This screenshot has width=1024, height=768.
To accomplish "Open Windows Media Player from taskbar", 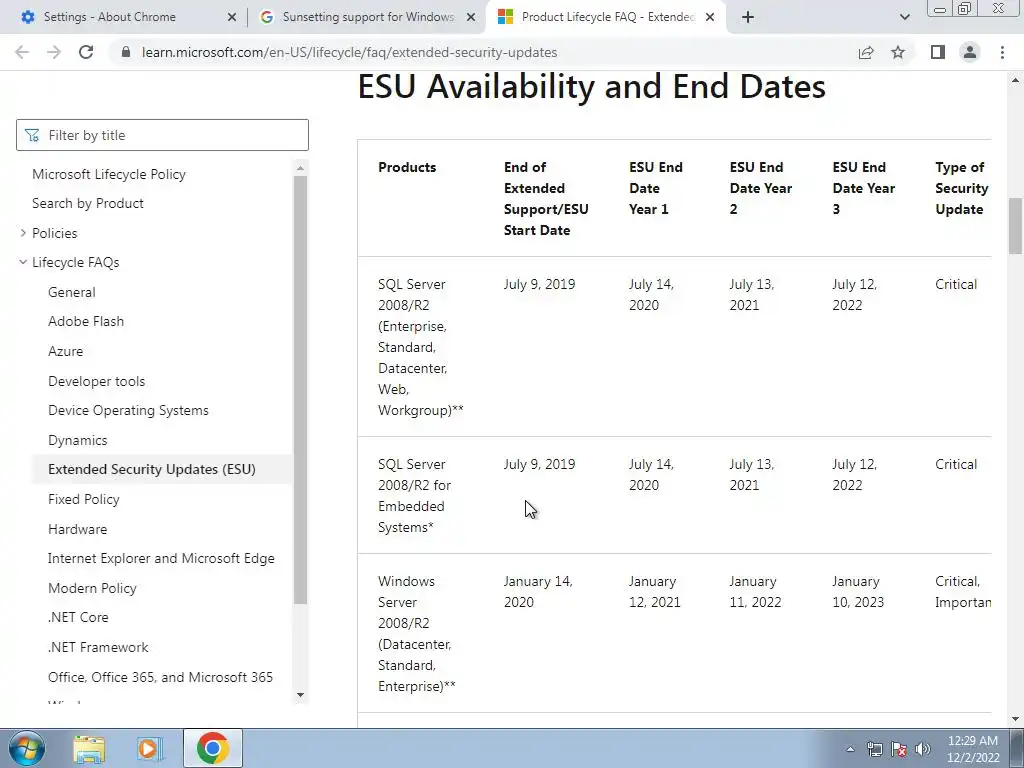I will pyautogui.click(x=150, y=748).
